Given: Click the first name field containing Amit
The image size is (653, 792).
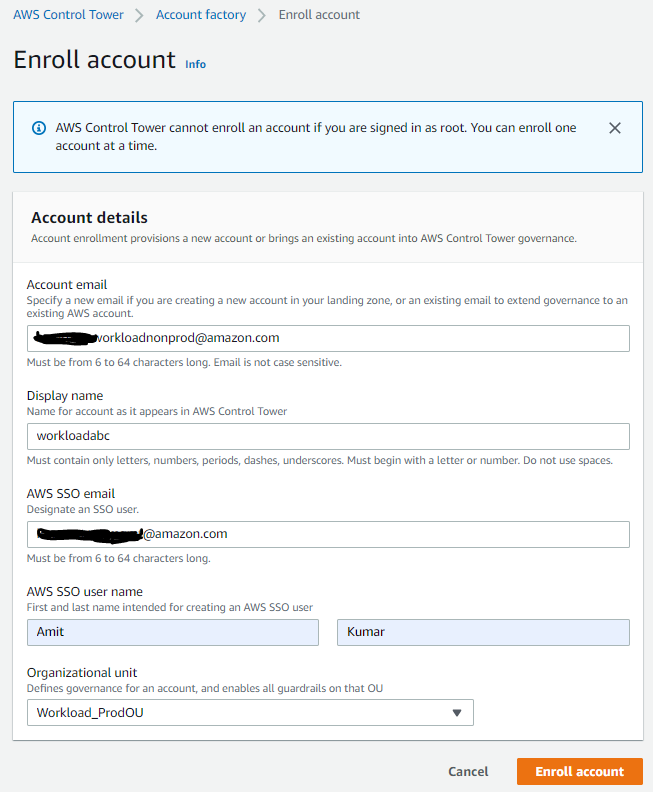Looking at the screenshot, I should coord(173,632).
